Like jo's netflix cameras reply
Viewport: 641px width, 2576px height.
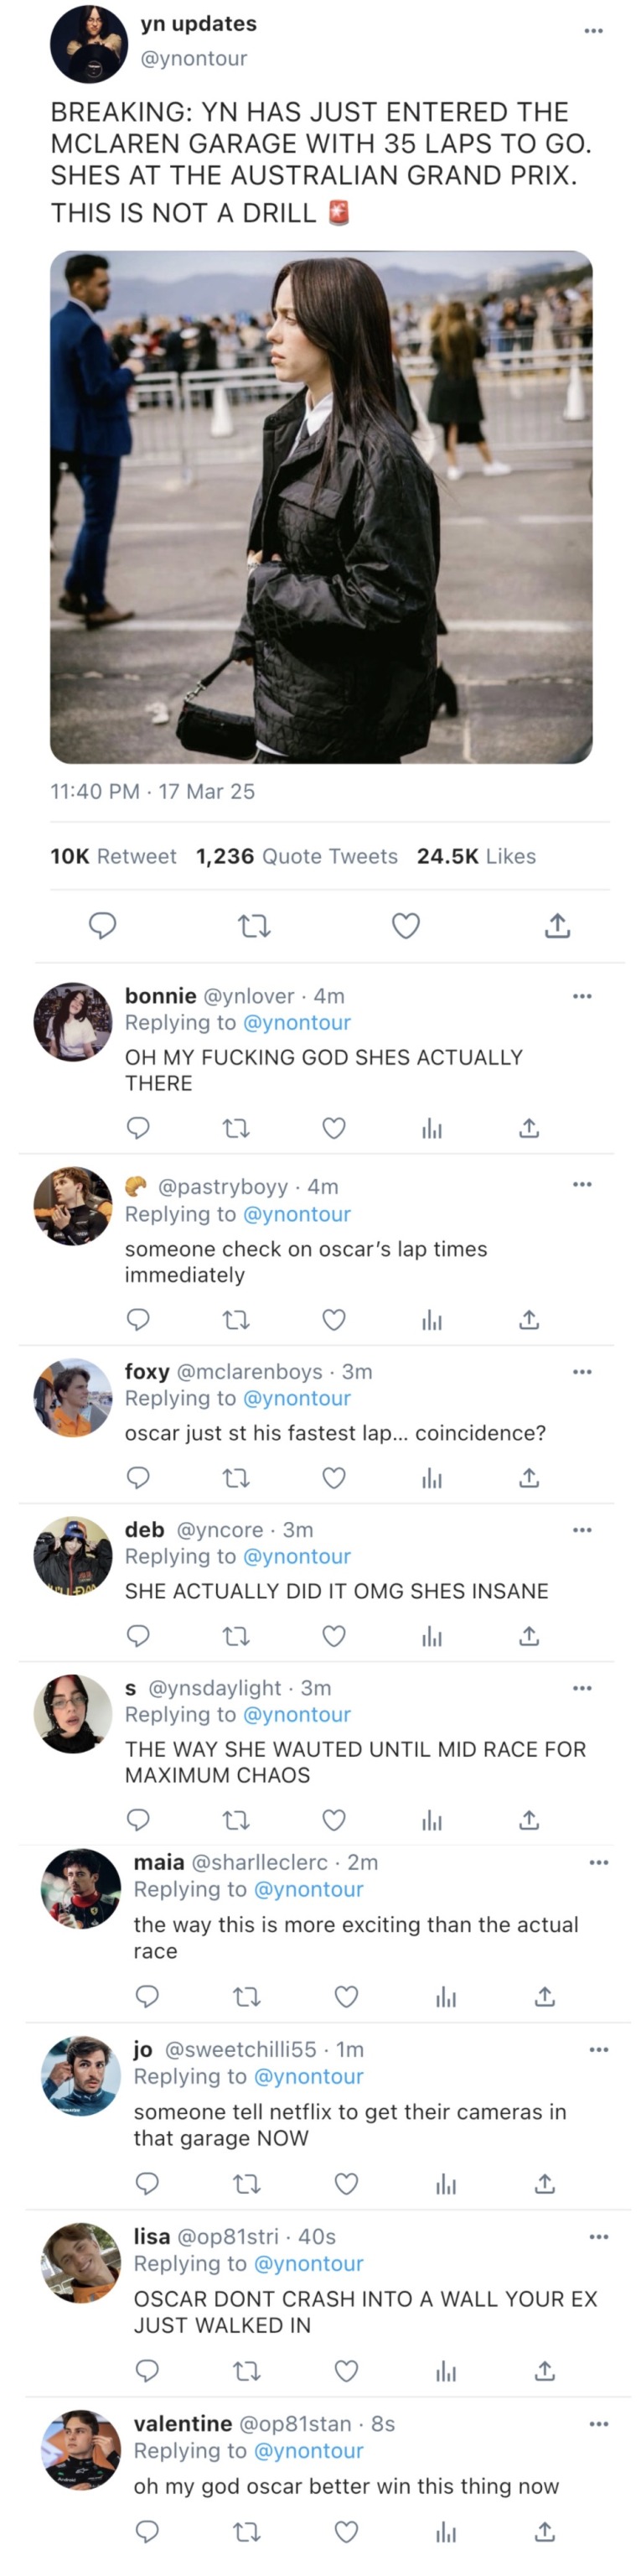click(x=346, y=2184)
